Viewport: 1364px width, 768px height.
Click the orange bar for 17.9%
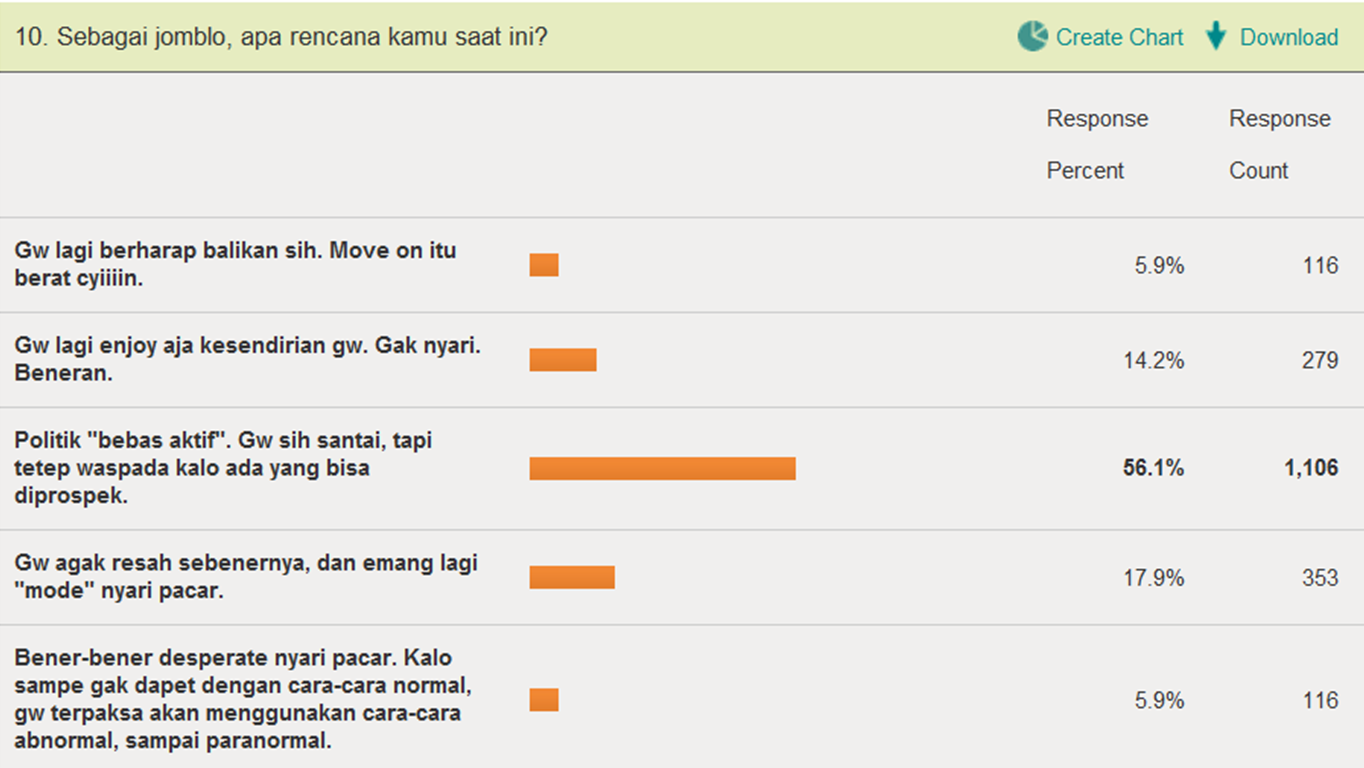572,577
